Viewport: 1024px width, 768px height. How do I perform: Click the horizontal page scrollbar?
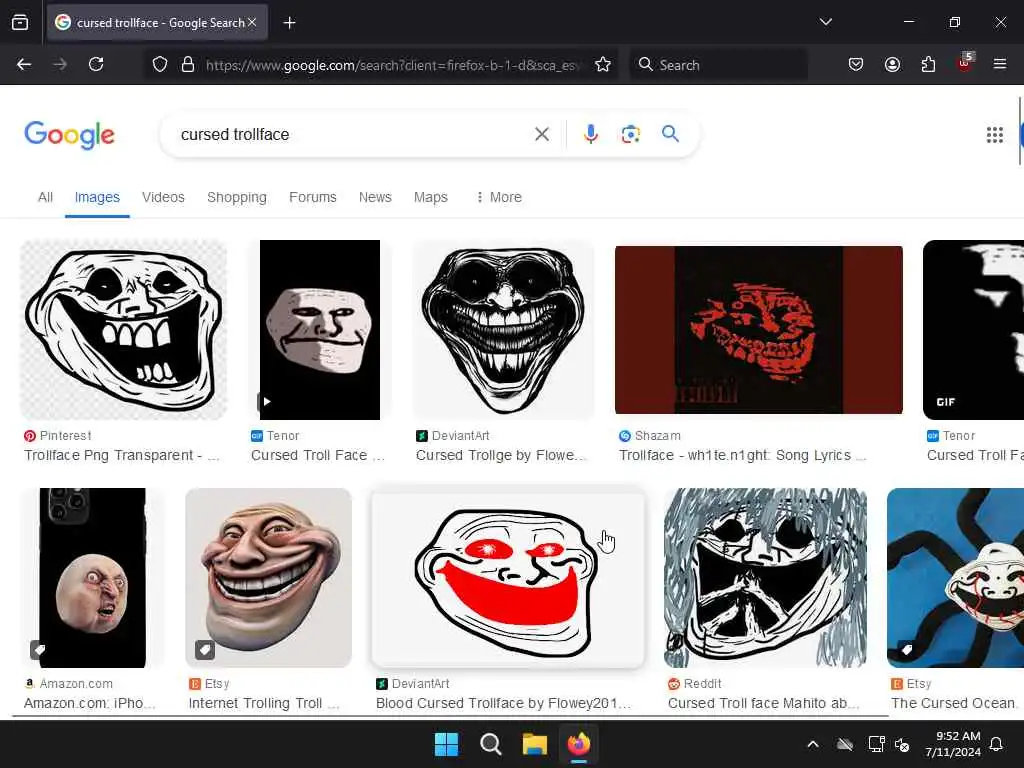(451, 716)
